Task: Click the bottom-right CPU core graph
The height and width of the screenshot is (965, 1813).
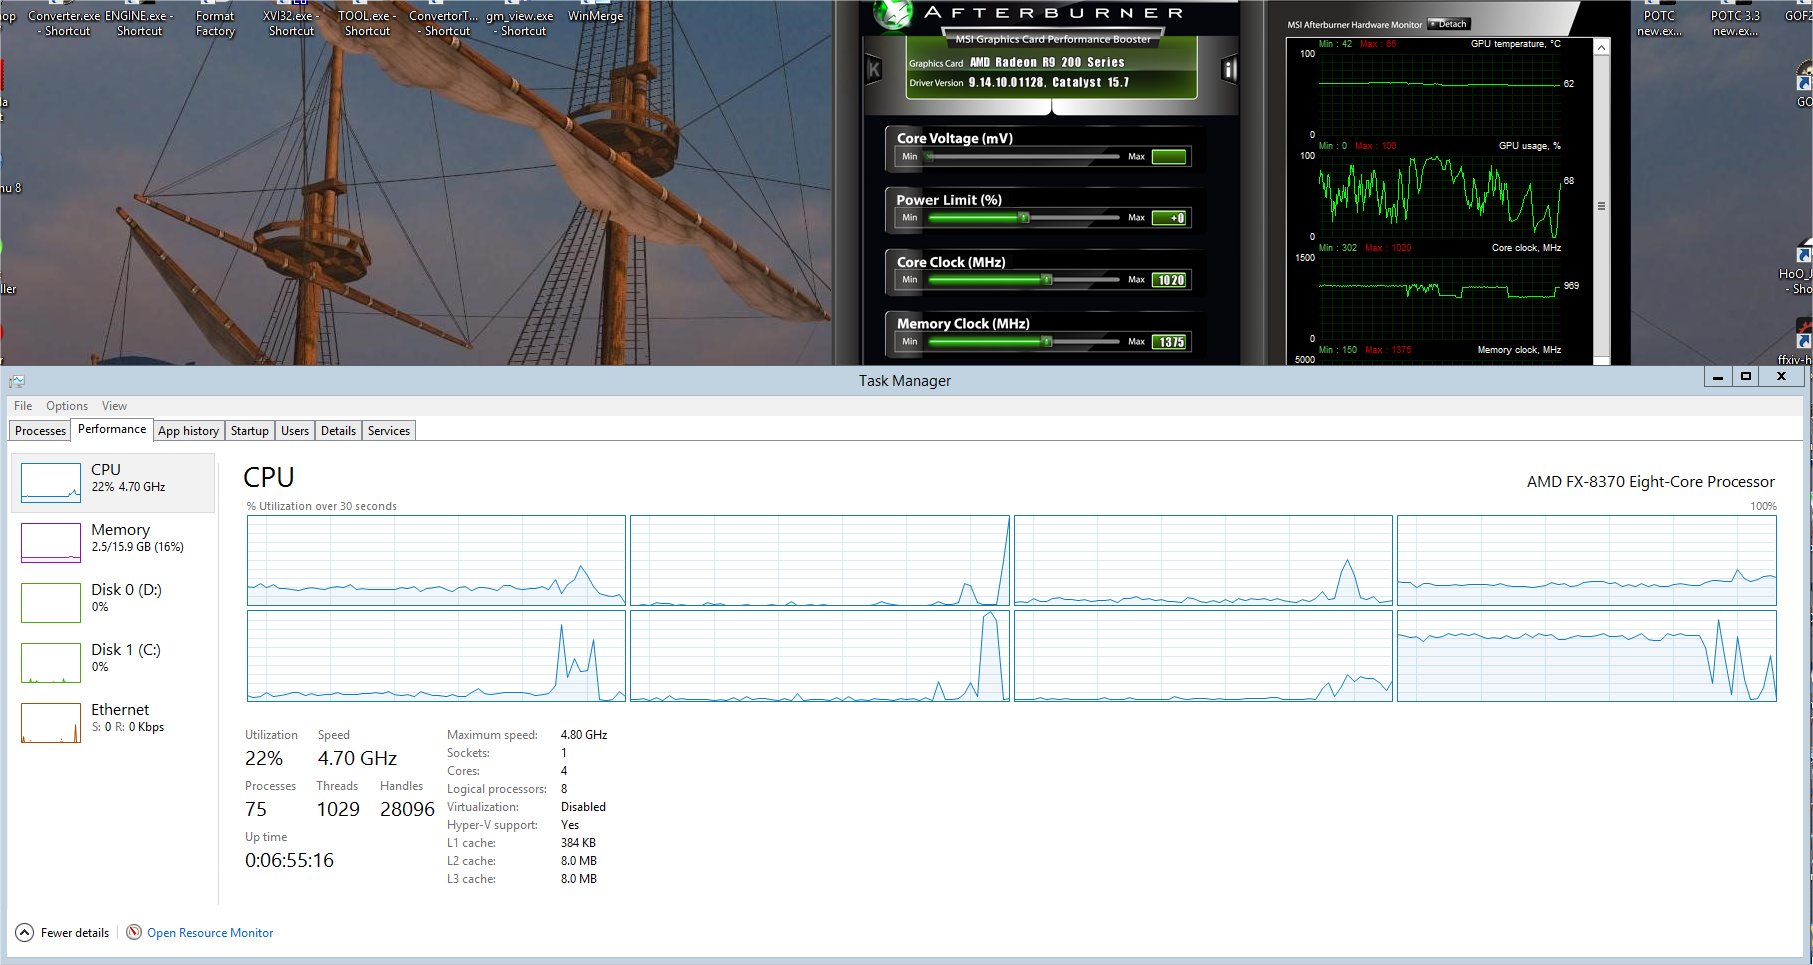Action: [x=1587, y=656]
